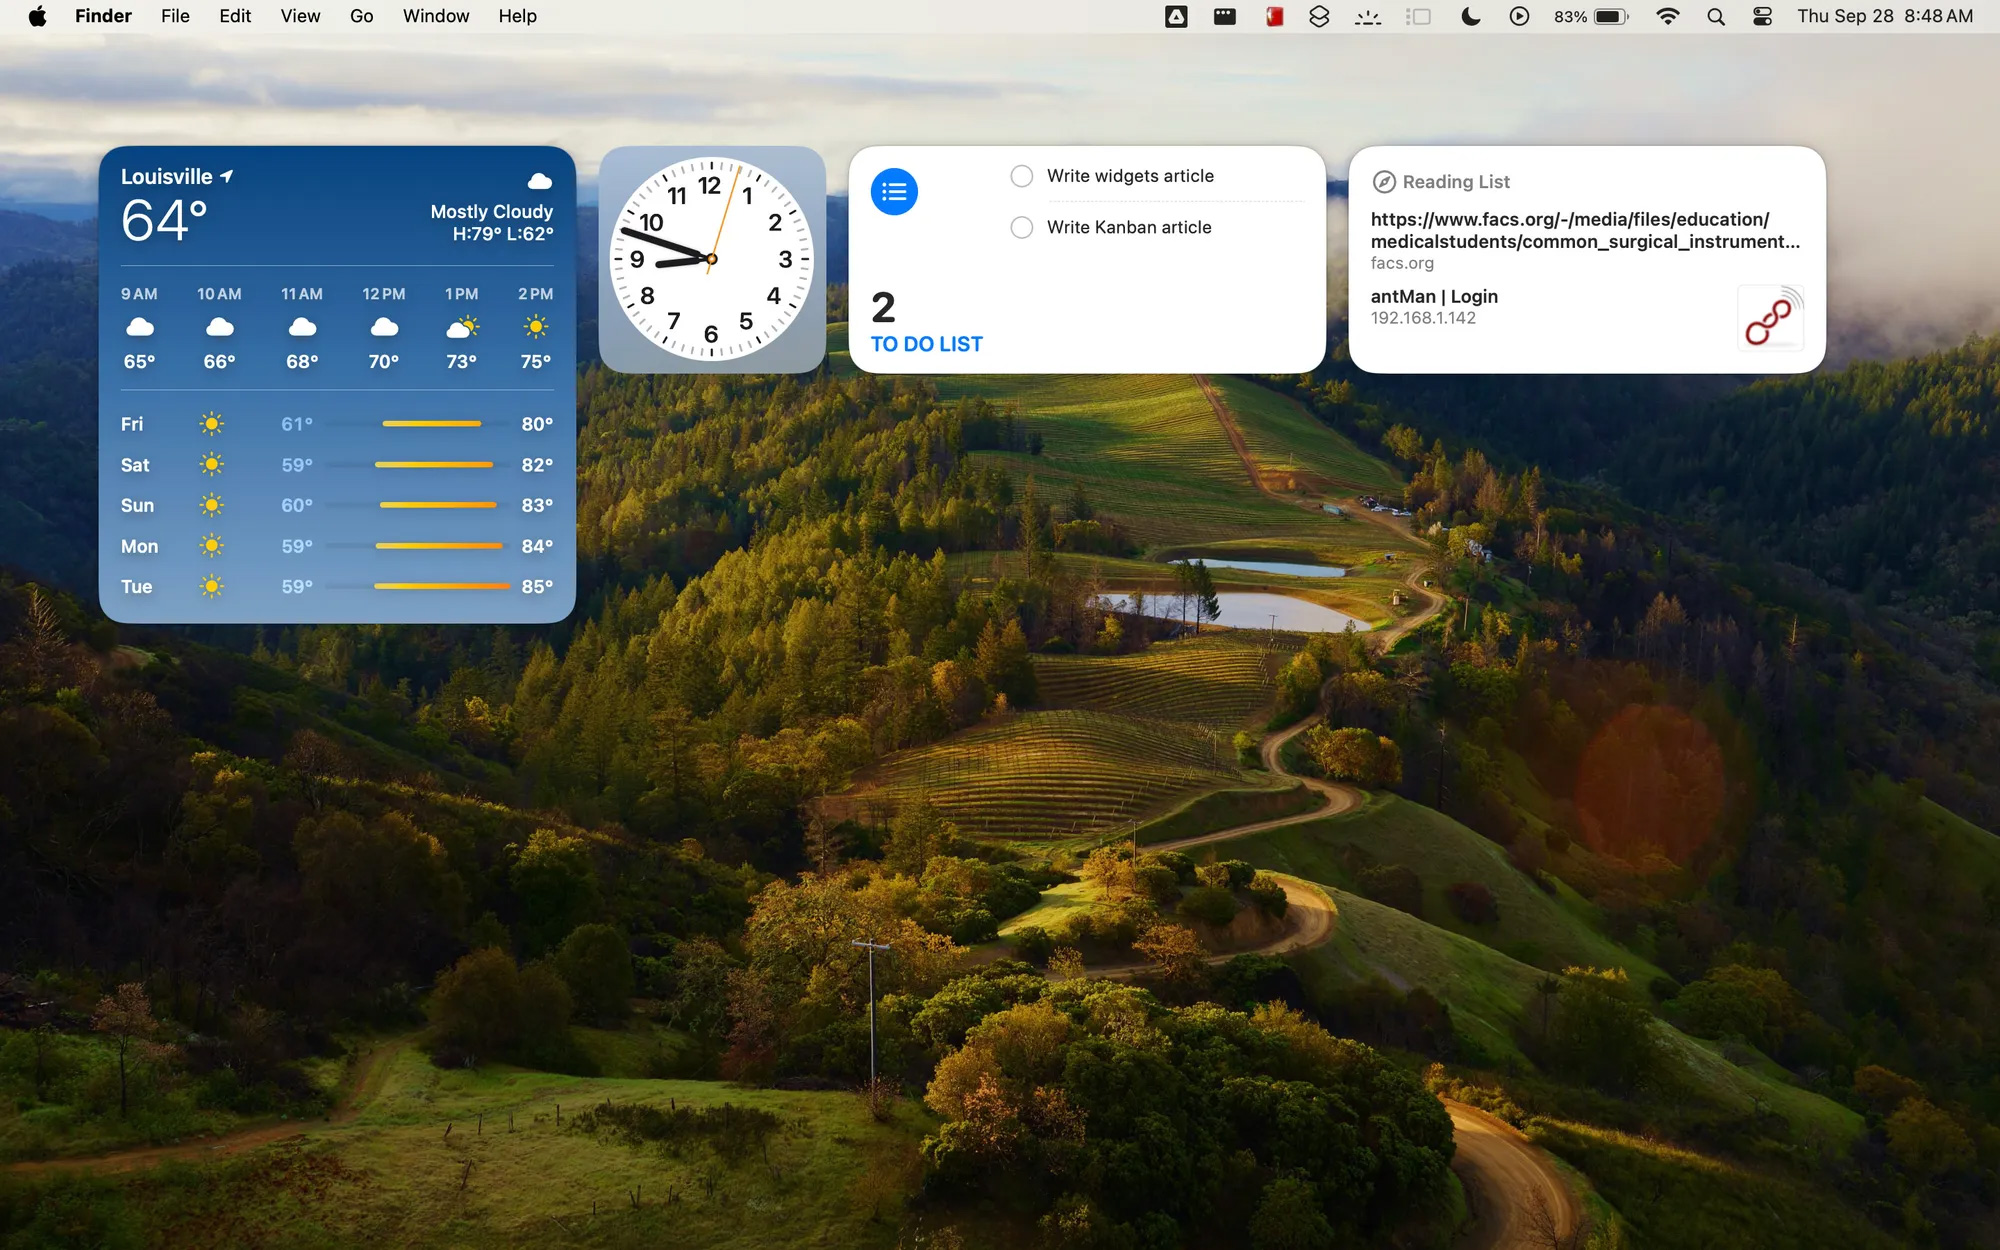Click the sunrise-style menu bar icon
The height and width of the screenshot is (1250, 2000).
click(1368, 16)
